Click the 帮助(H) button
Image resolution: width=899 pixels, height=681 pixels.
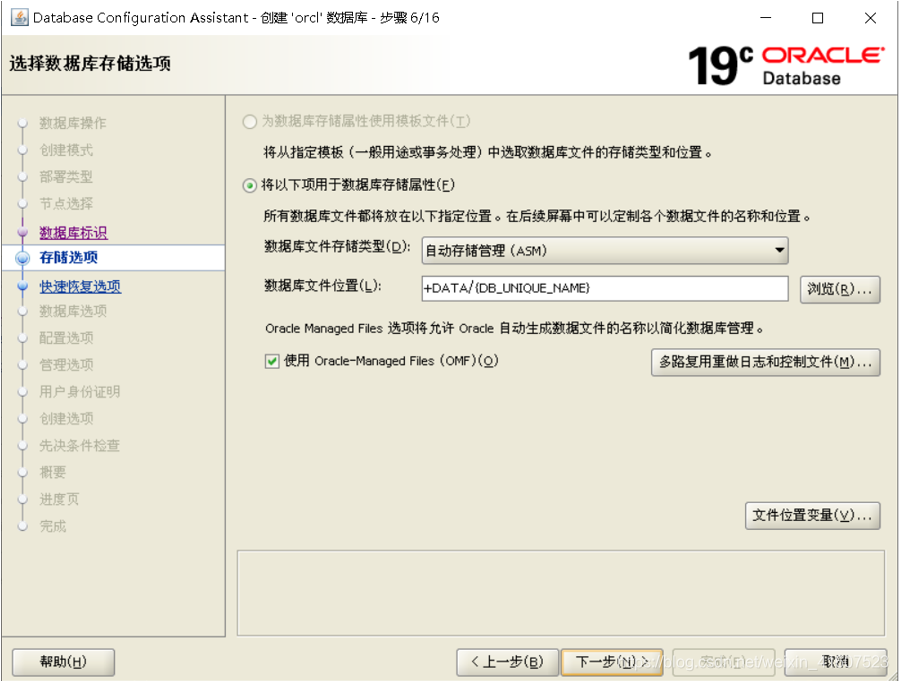coord(63,662)
